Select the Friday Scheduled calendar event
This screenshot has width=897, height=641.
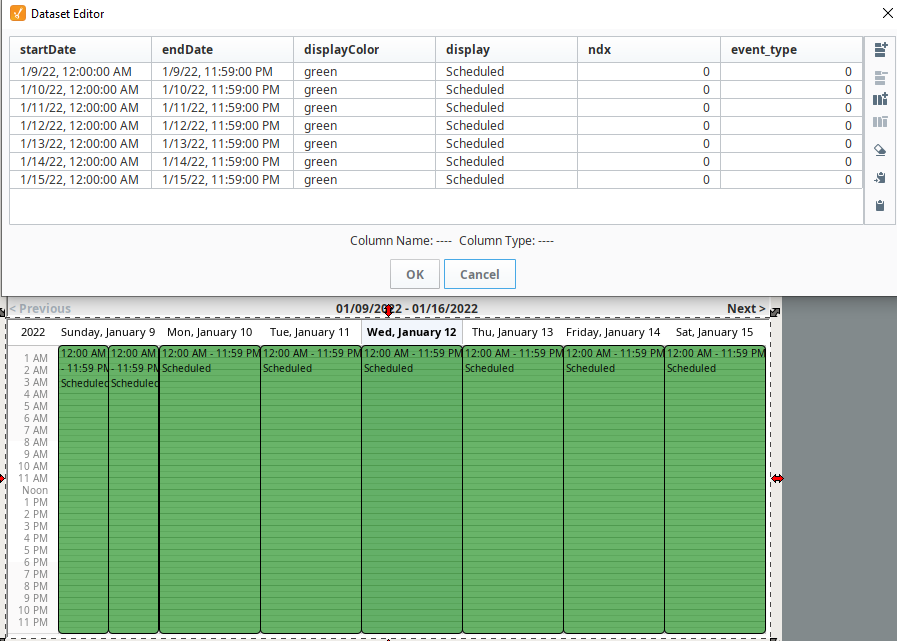[x=614, y=489]
